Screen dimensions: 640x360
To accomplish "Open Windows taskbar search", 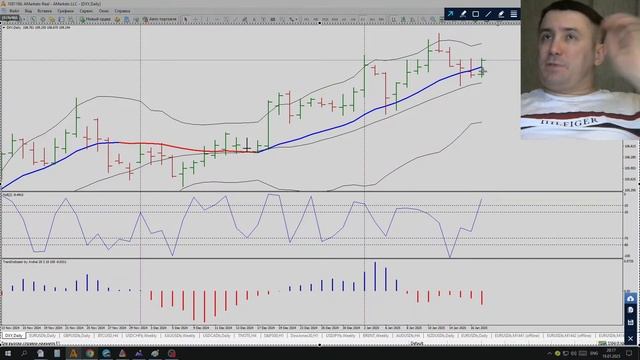I will tap(24, 353).
